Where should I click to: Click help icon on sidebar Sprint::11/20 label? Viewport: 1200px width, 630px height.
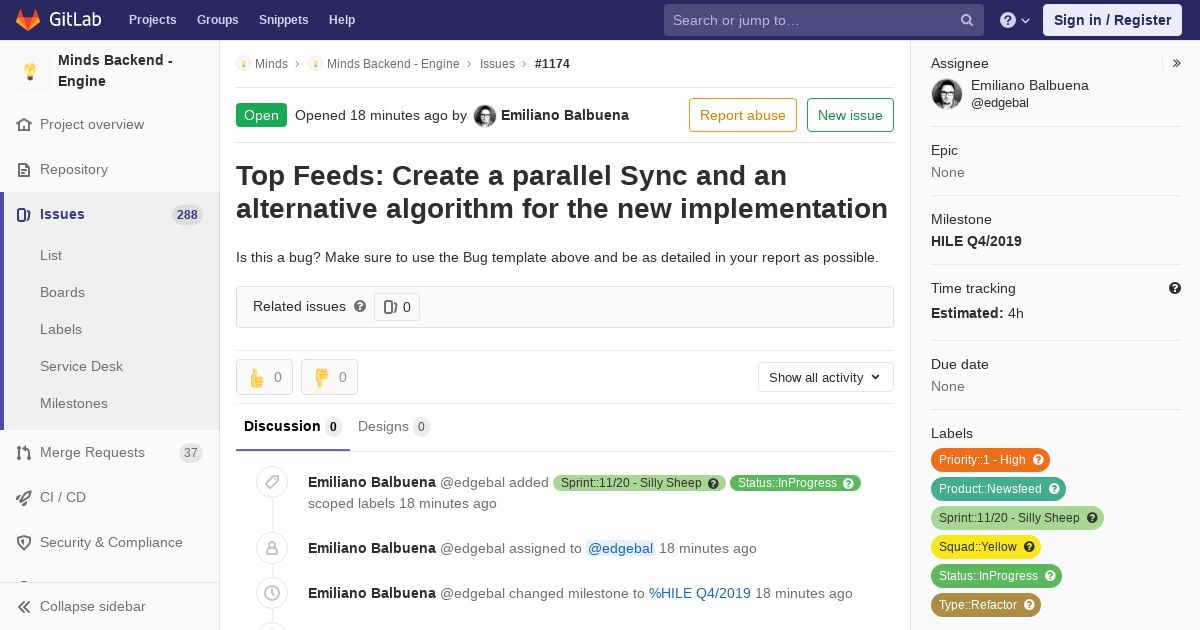(1092, 518)
